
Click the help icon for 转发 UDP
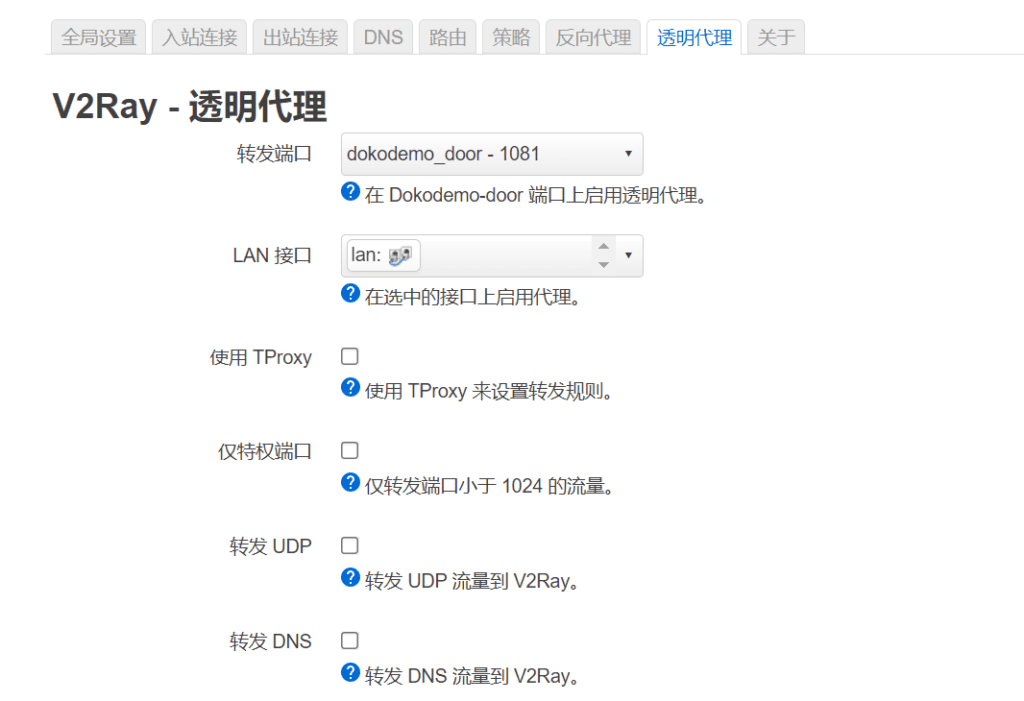pyautogui.click(x=350, y=577)
